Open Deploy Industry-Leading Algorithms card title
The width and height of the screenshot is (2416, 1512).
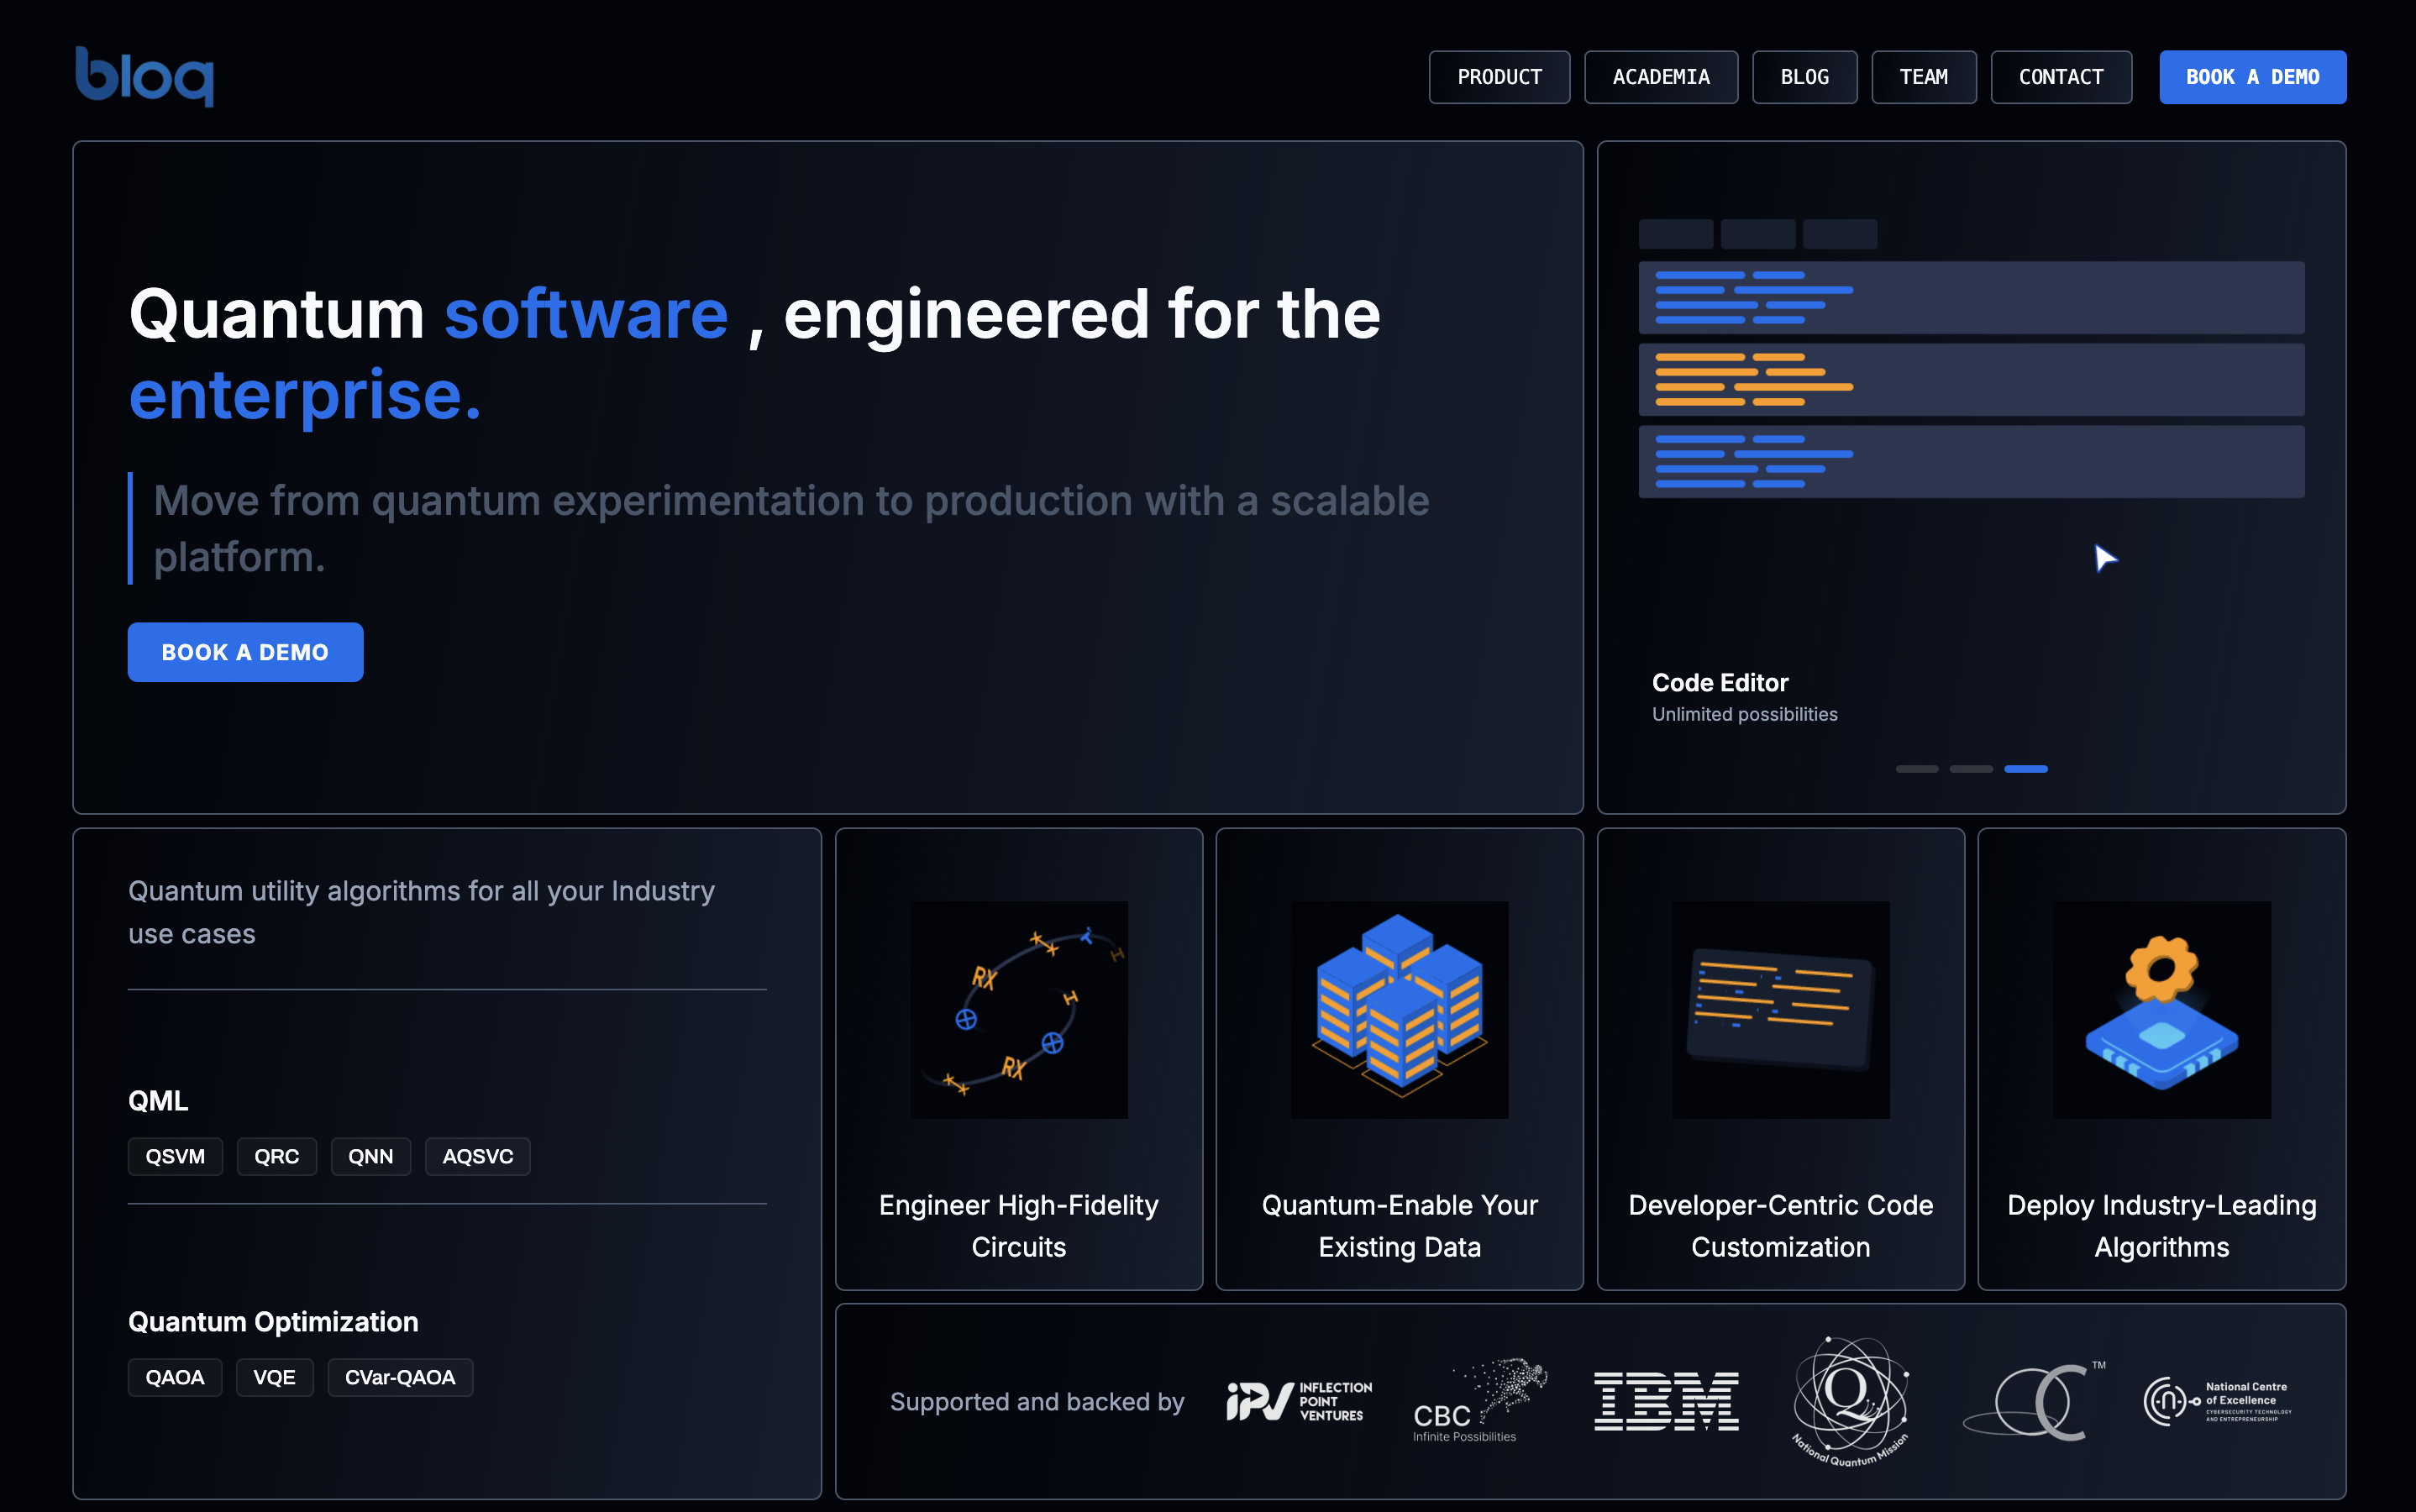coord(2162,1226)
